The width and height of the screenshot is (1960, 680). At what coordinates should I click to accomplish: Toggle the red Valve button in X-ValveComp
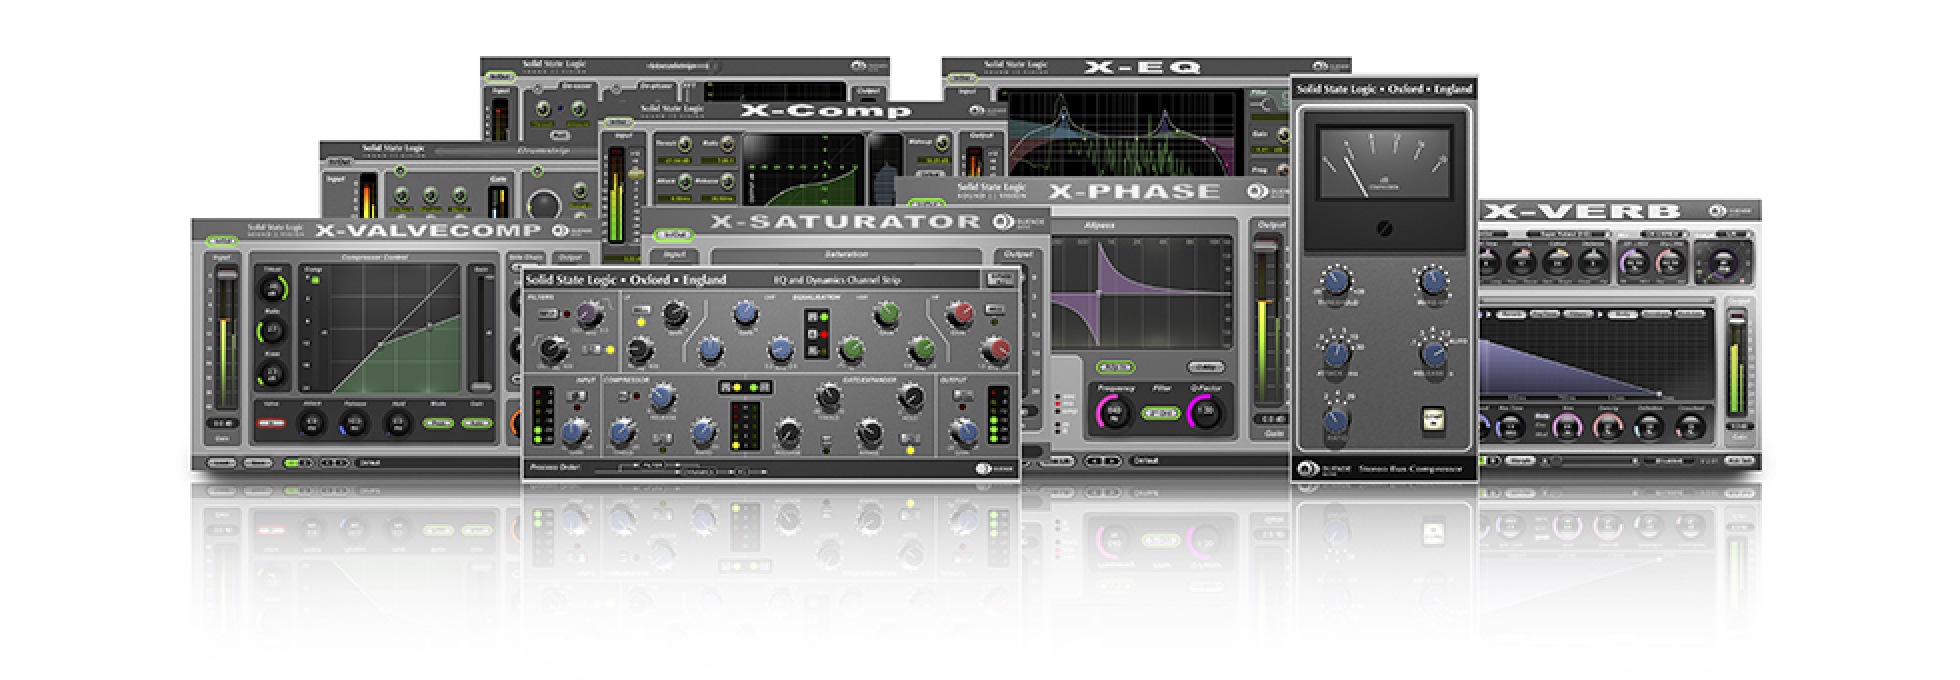click(271, 423)
